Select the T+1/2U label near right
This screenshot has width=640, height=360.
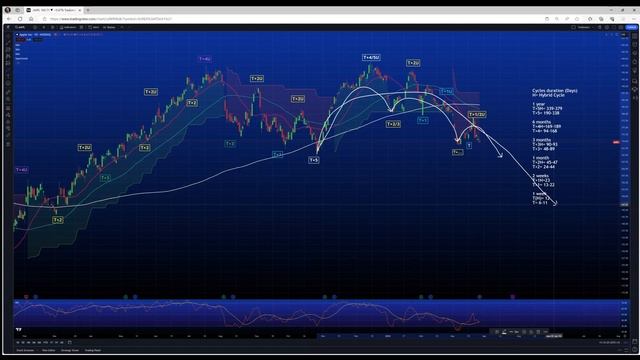point(477,114)
